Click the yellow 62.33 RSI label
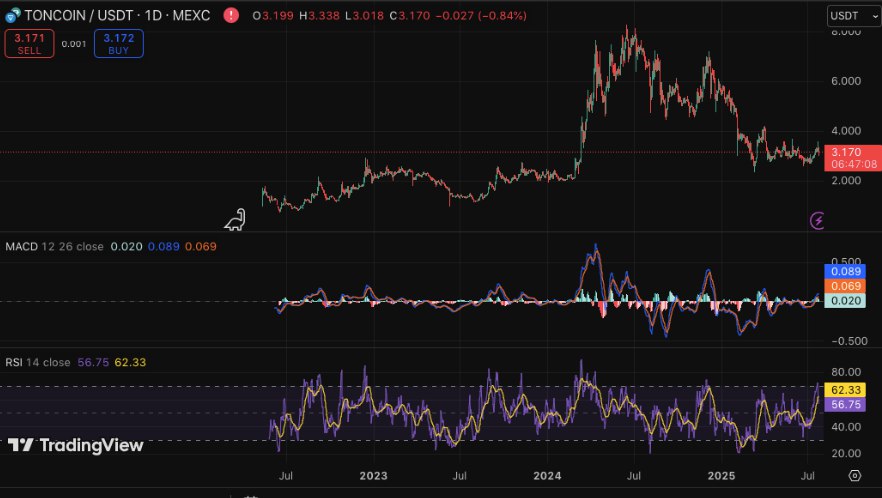This screenshot has width=882, height=498. click(845, 389)
